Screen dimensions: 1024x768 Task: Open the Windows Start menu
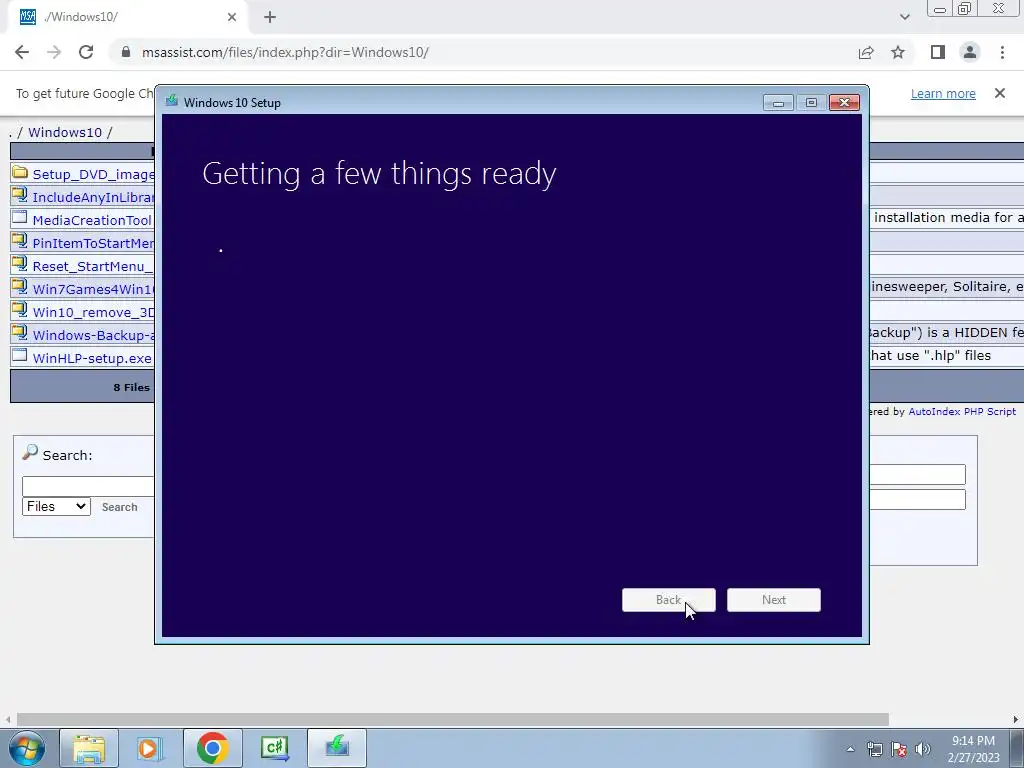tap(27, 748)
